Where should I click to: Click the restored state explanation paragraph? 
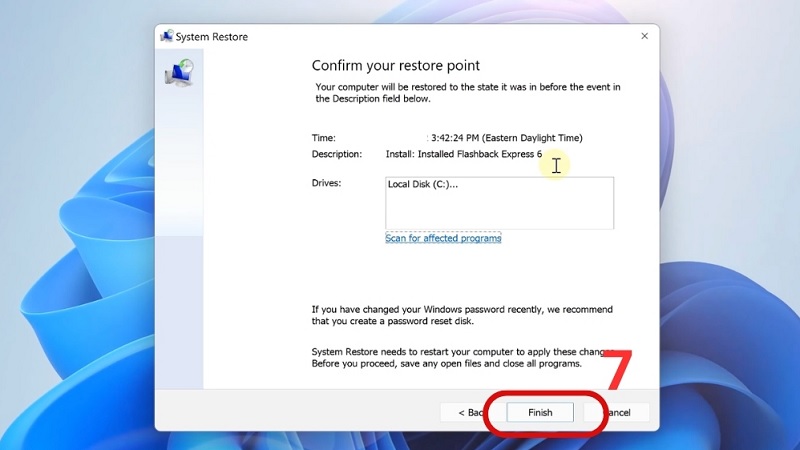click(468, 93)
